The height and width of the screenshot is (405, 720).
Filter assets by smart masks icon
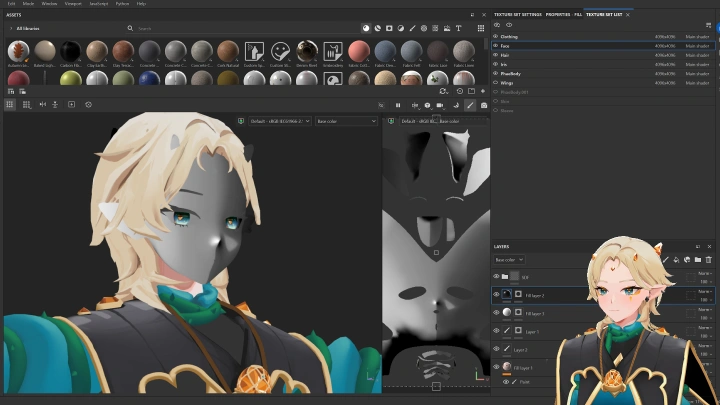[389, 28]
